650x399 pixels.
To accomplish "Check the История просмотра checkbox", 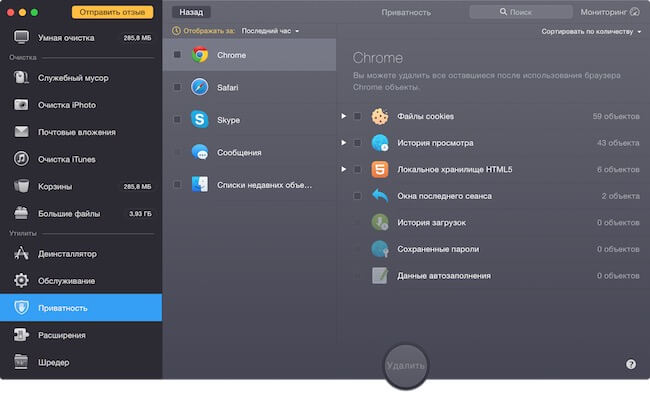I will (x=357, y=143).
